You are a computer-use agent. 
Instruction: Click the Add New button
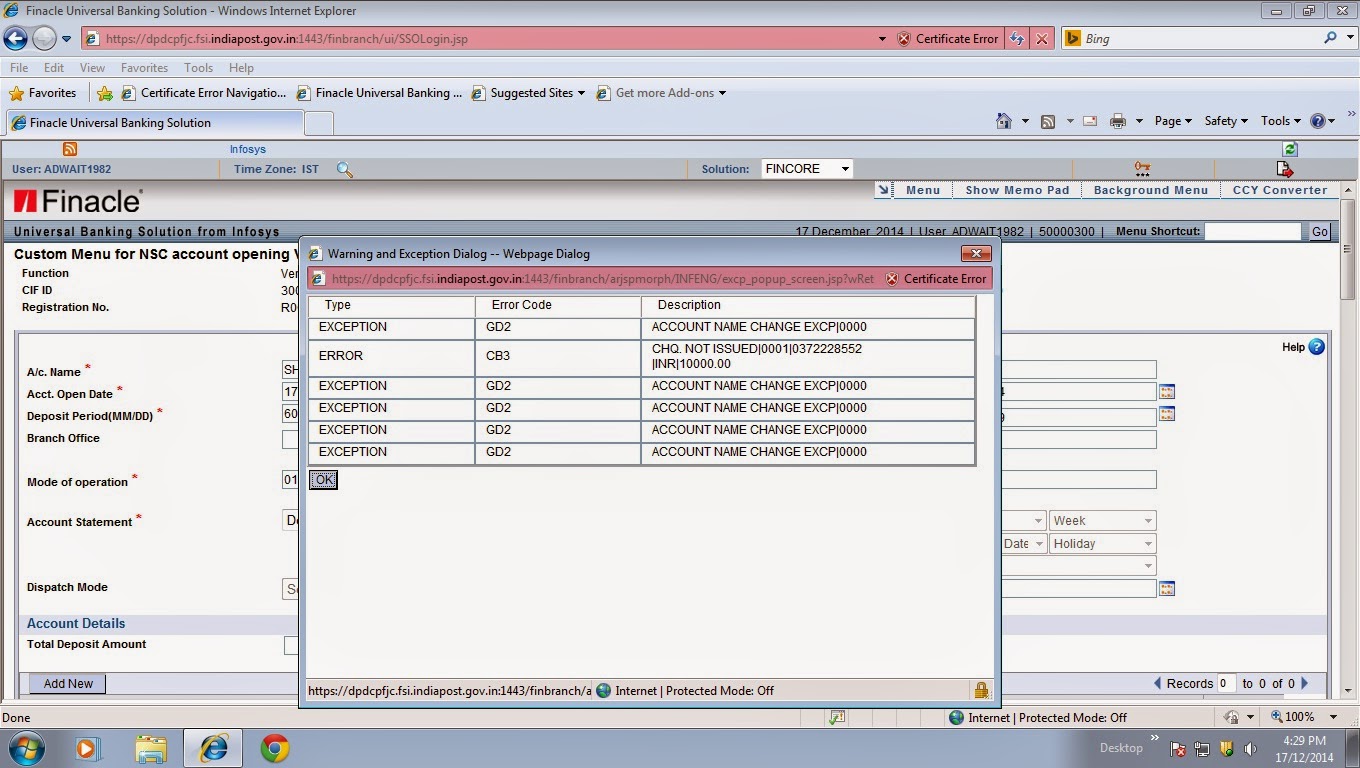pos(68,684)
